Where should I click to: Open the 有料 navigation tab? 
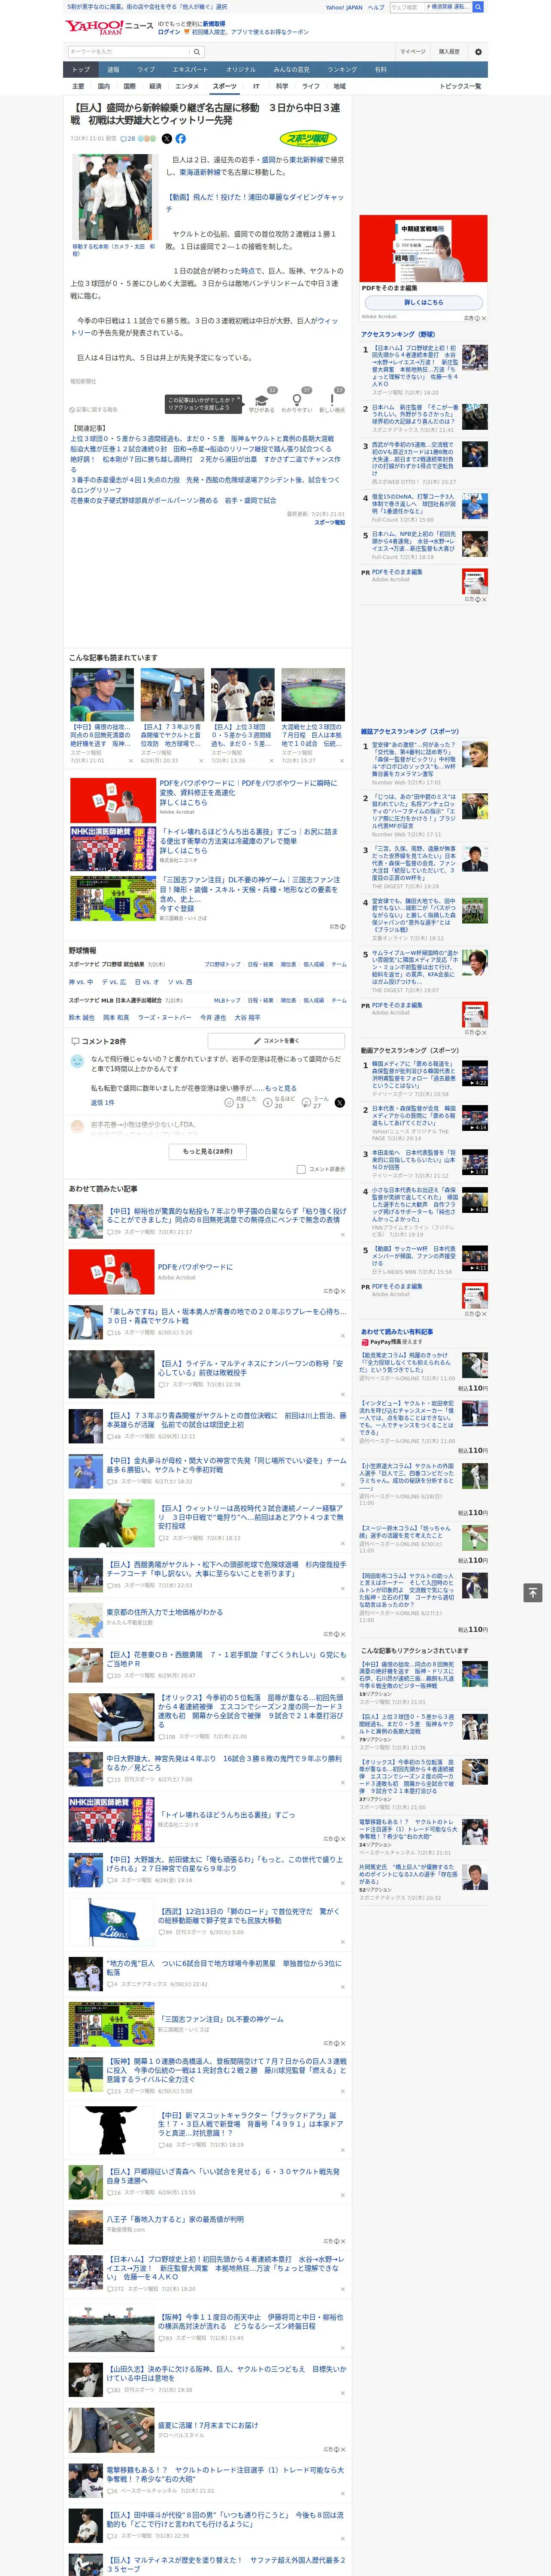click(381, 69)
